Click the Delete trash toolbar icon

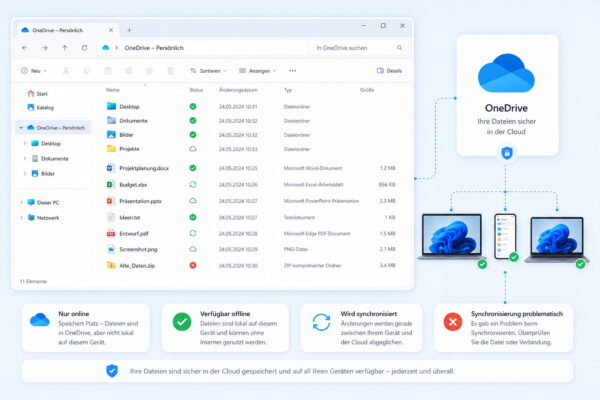(170, 71)
